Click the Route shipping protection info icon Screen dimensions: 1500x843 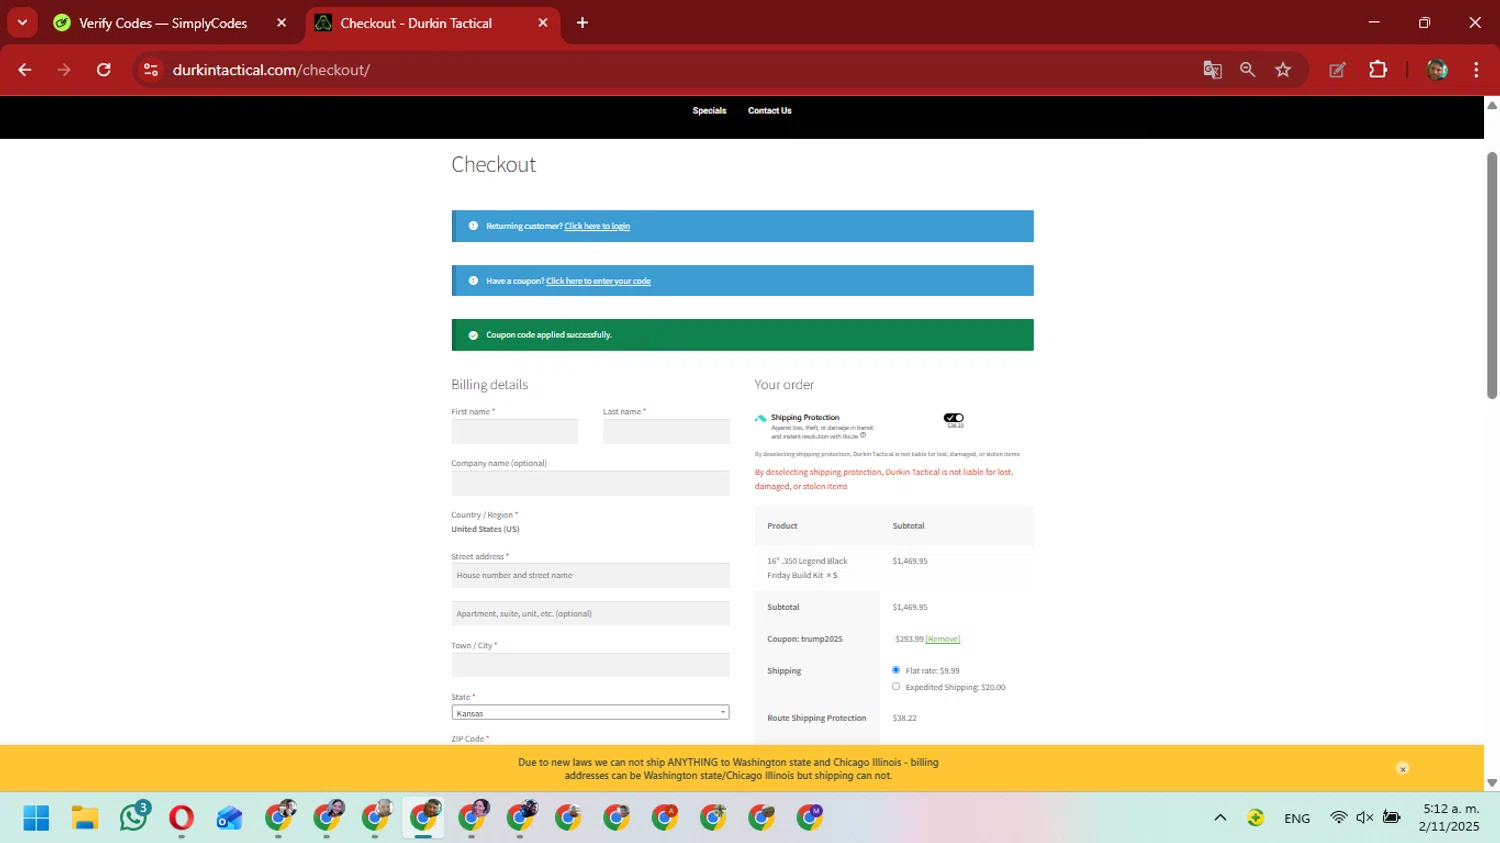tap(863, 435)
